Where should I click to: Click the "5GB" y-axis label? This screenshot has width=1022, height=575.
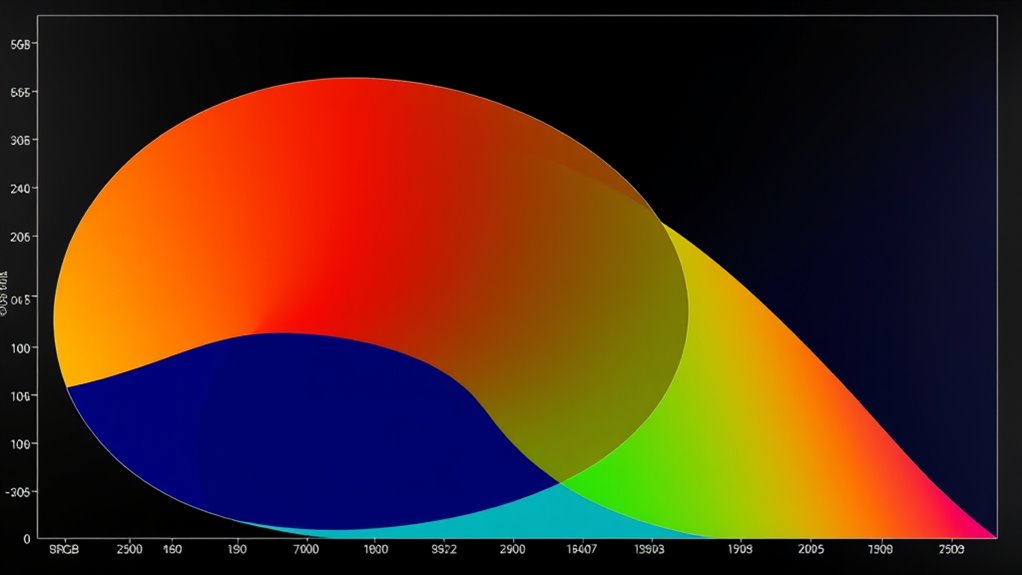(20, 45)
